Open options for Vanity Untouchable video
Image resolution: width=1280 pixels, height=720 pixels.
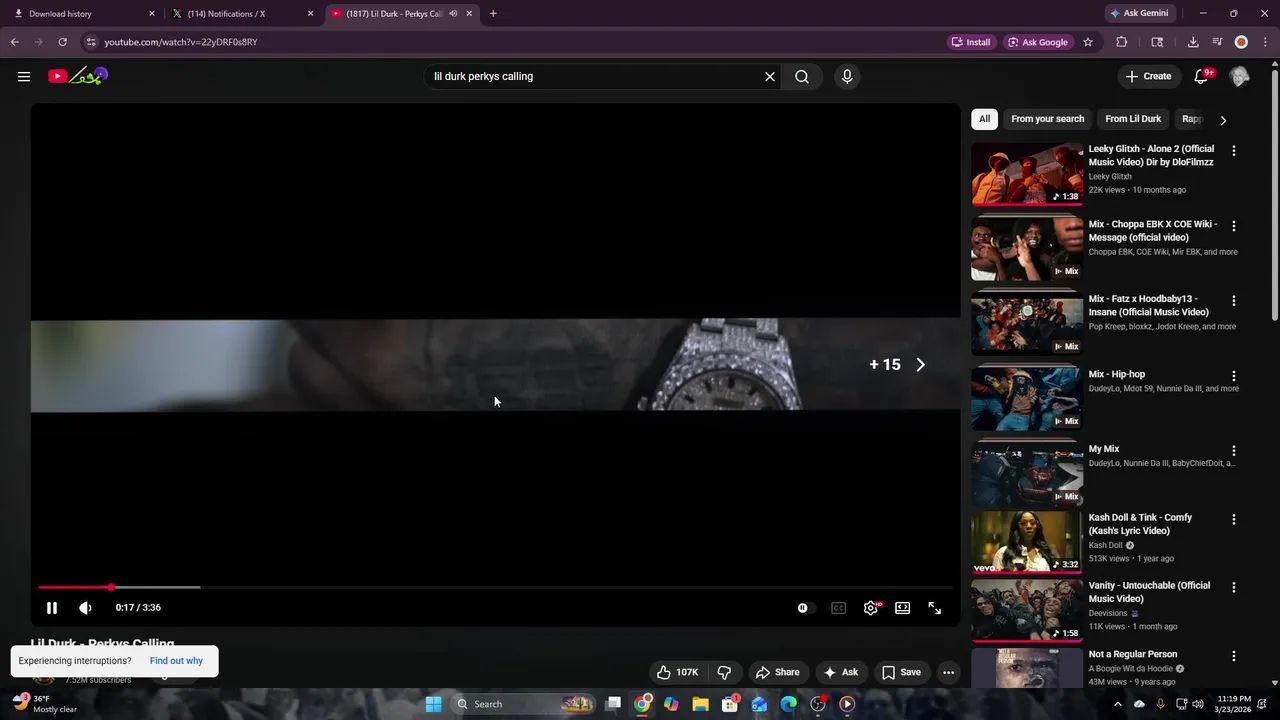tap(1234, 588)
